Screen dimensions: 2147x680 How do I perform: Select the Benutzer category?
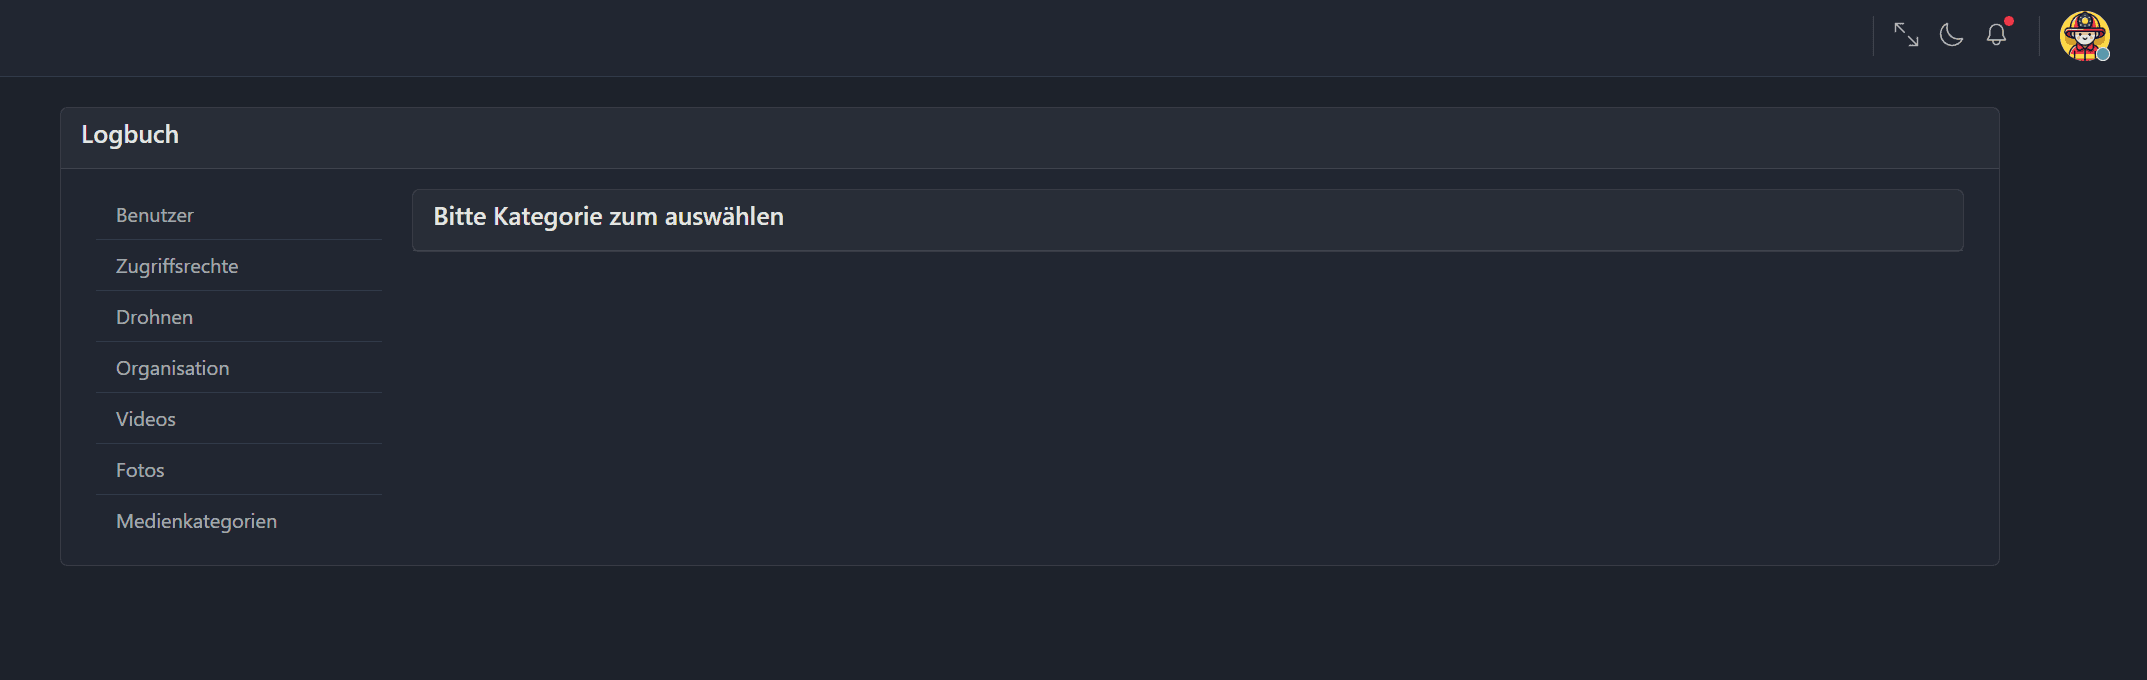click(155, 215)
